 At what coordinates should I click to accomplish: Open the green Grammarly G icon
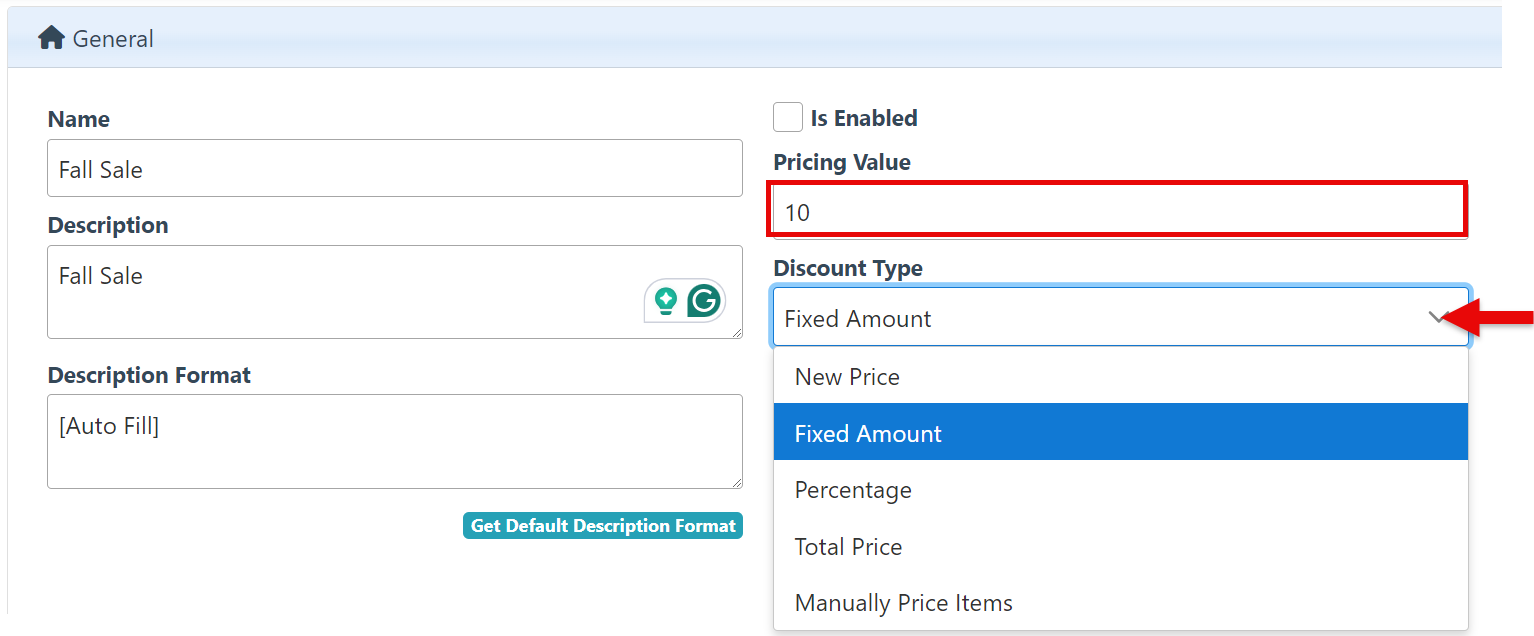(x=704, y=300)
